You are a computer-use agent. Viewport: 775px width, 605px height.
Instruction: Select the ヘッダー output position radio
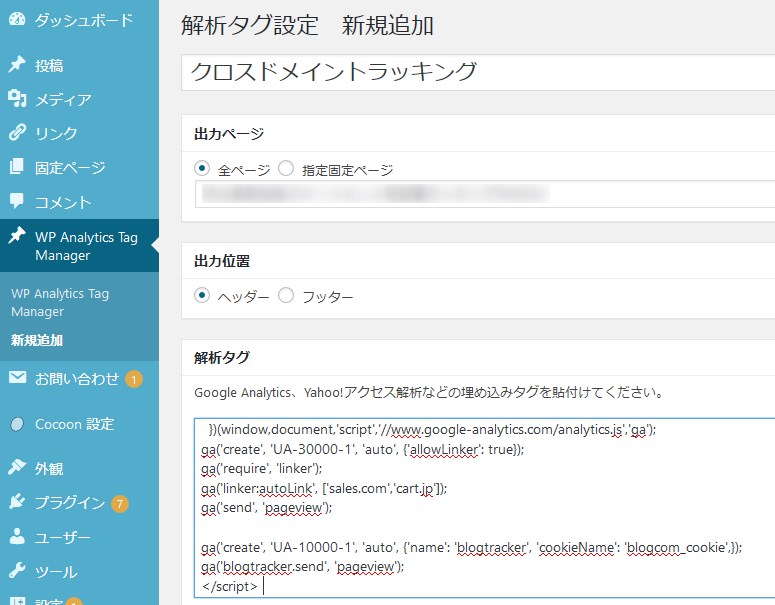pos(202,296)
